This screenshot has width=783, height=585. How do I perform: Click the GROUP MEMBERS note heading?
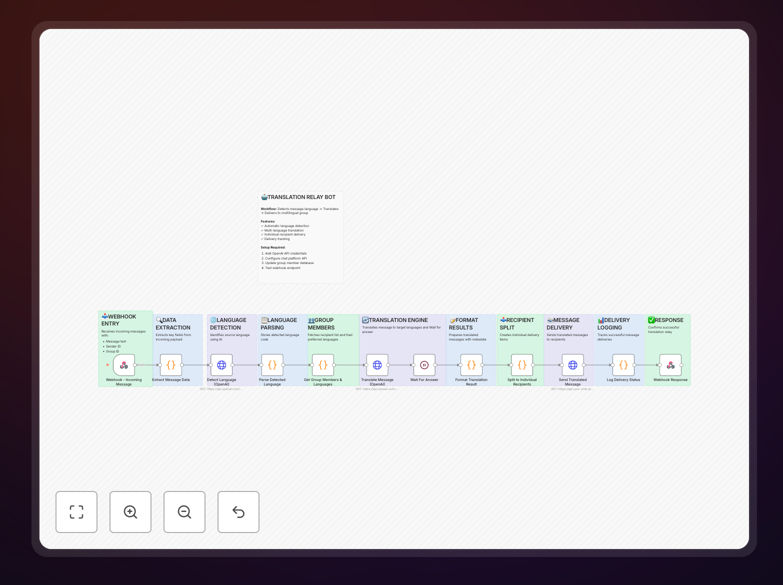pyautogui.click(x=321, y=324)
